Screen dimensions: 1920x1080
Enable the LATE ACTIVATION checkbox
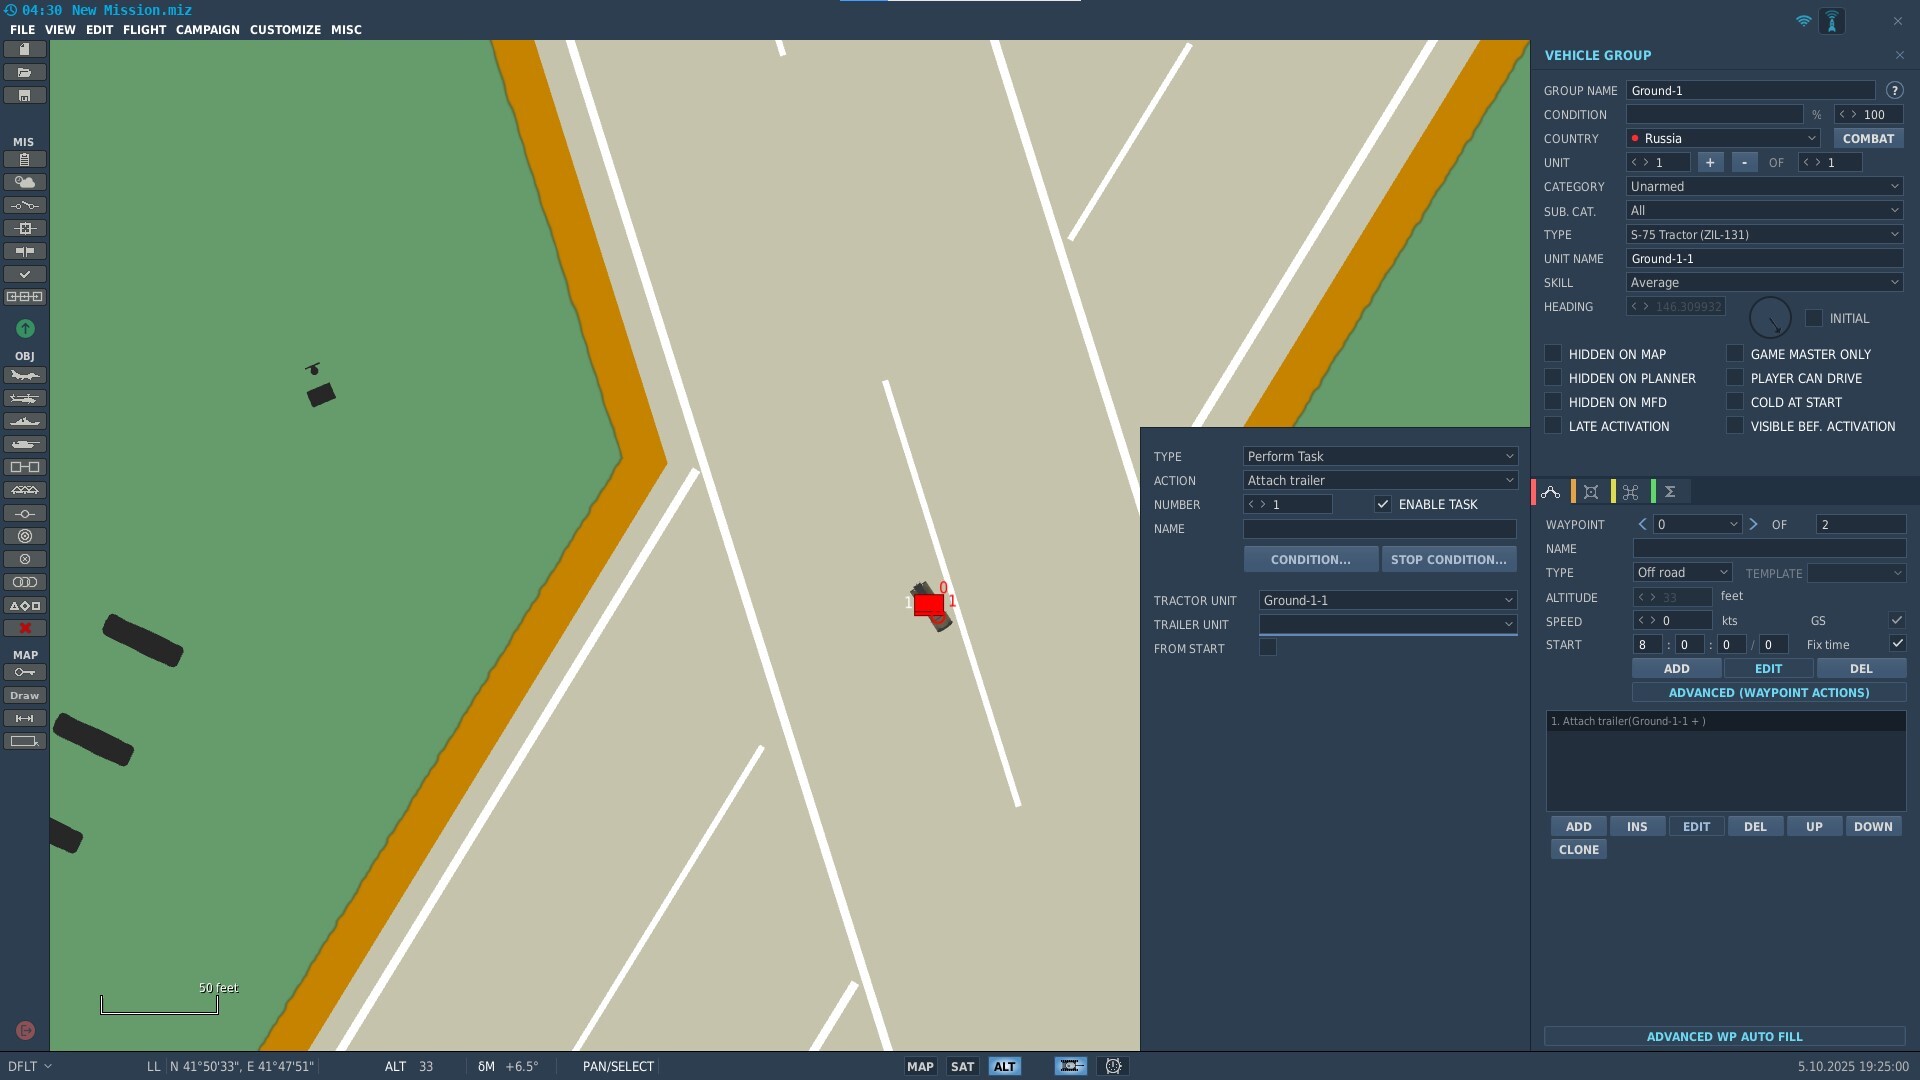(1553, 426)
